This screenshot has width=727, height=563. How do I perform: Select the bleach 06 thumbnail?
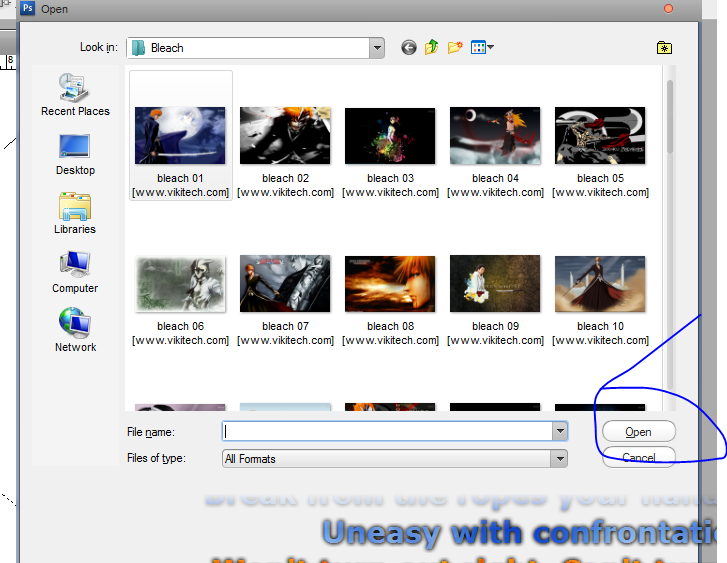pyautogui.click(x=180, y=284)
